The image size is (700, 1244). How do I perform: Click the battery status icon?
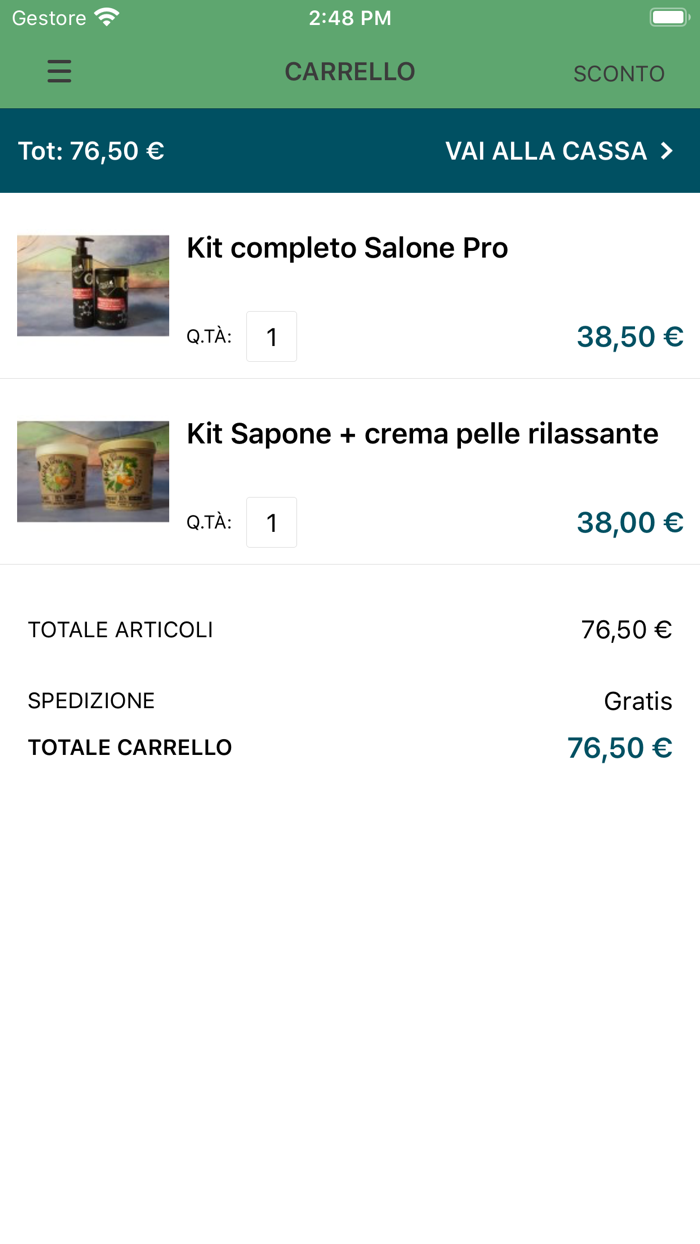coord(667,18)
